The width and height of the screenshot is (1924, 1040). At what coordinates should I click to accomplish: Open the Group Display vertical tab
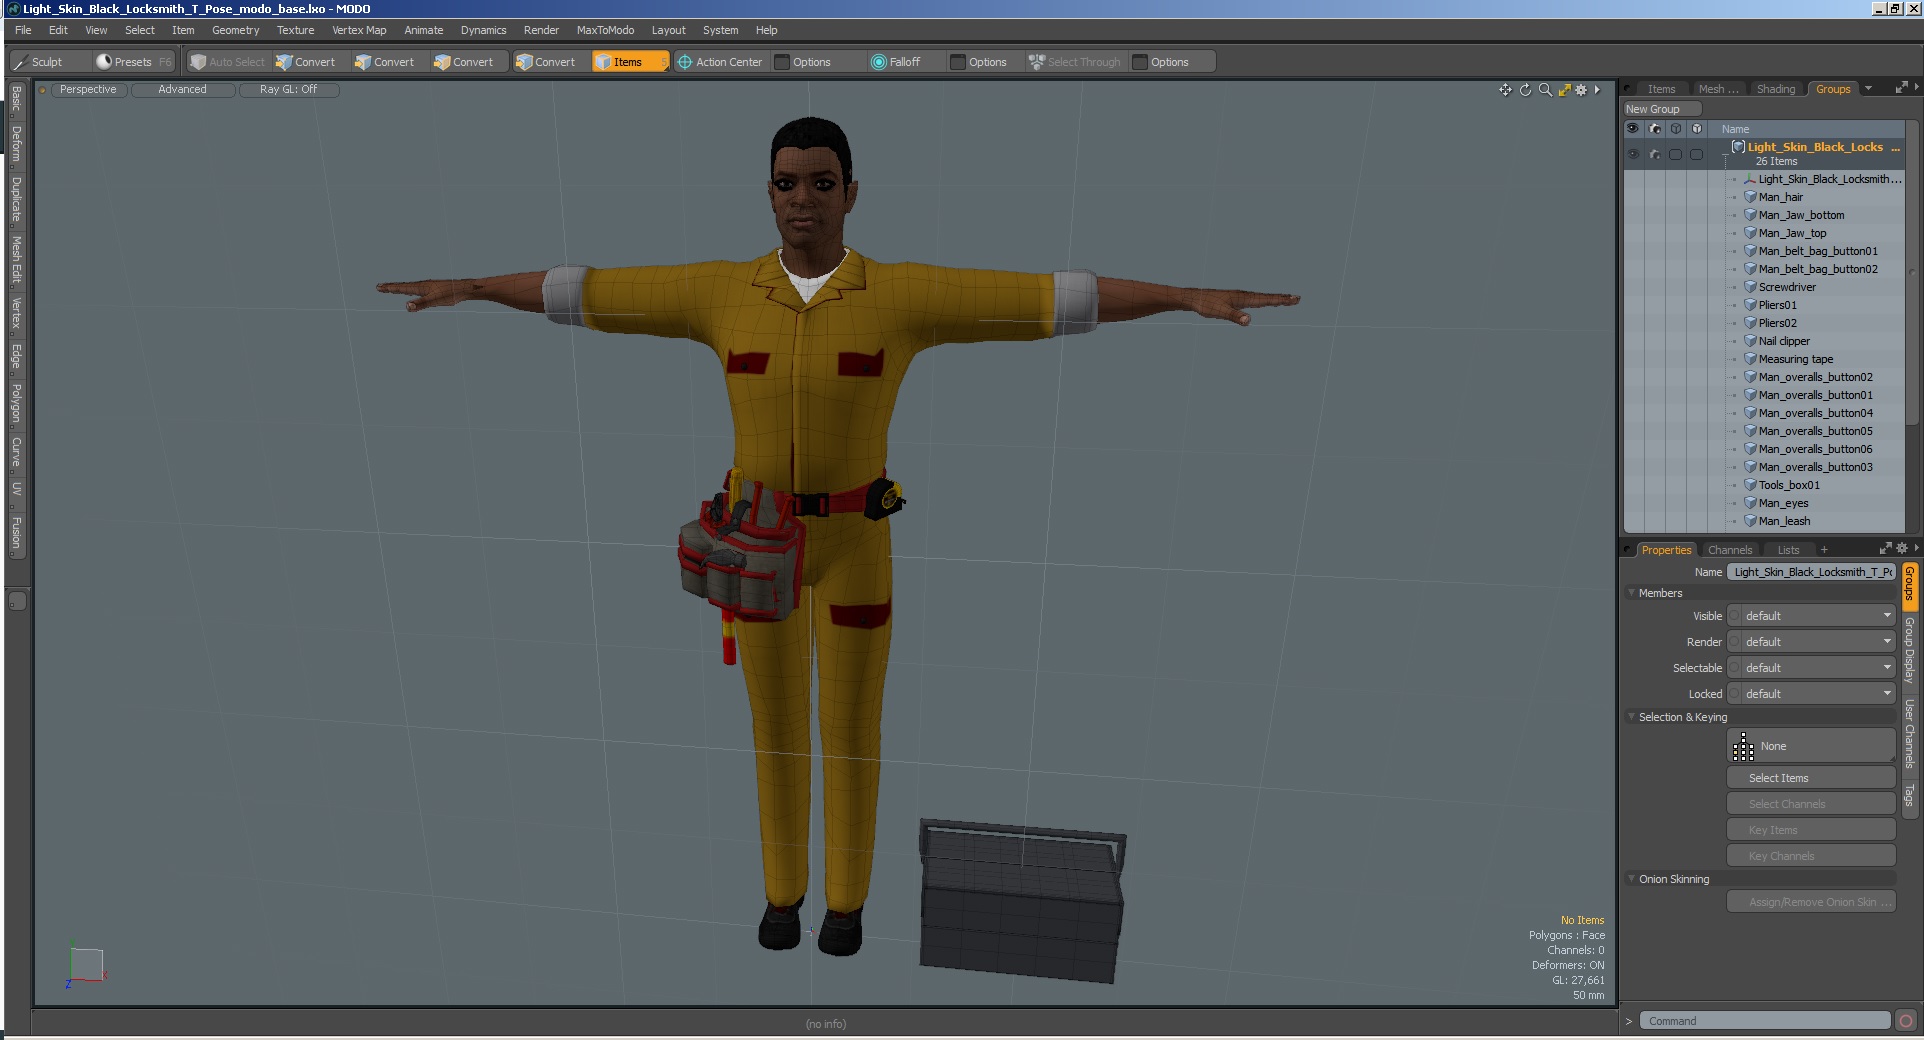tap(1909, 650)
